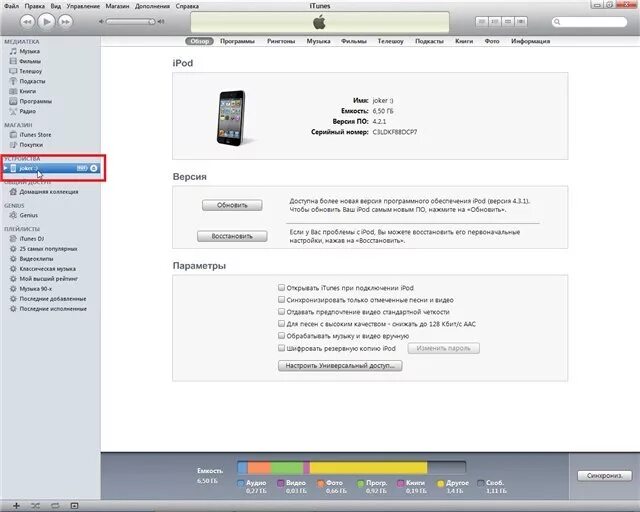Click the search field in iTunes
Image resolution: width=640 pixels, height=512 pixels.
[x=589, y=22]
